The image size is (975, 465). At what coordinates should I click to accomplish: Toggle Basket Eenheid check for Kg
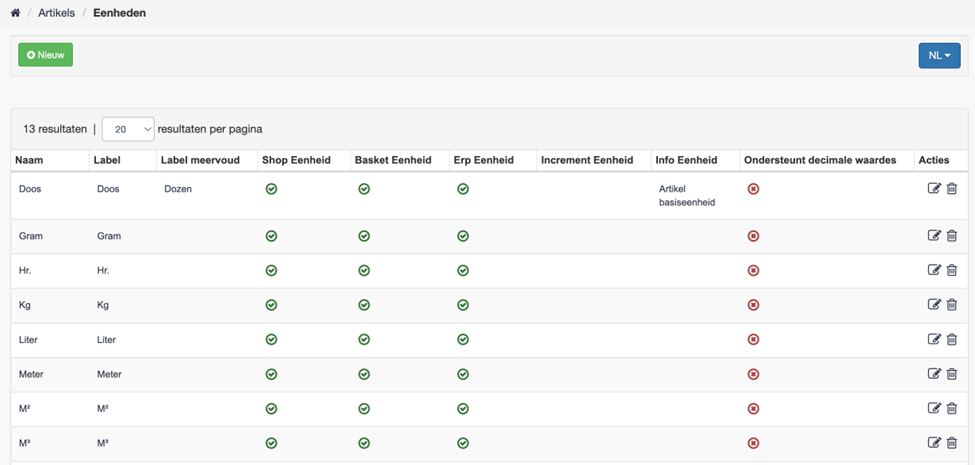364,305
